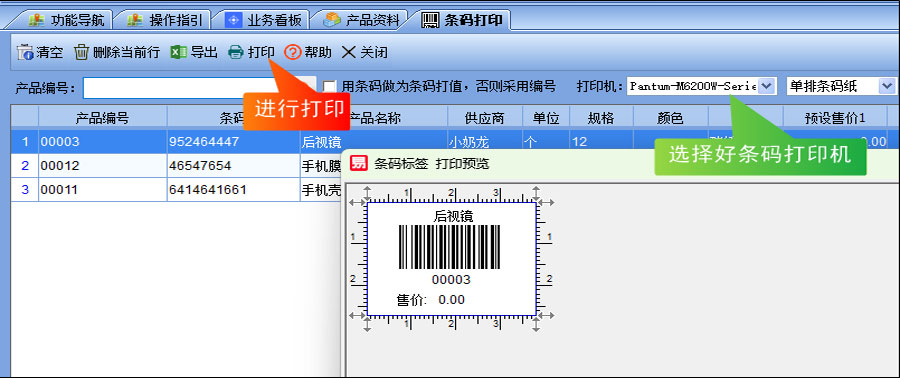The width and height of the screenshot is (900, 378).
Task: Click the barcode label preview thumbnail
Action: [452, 259]
